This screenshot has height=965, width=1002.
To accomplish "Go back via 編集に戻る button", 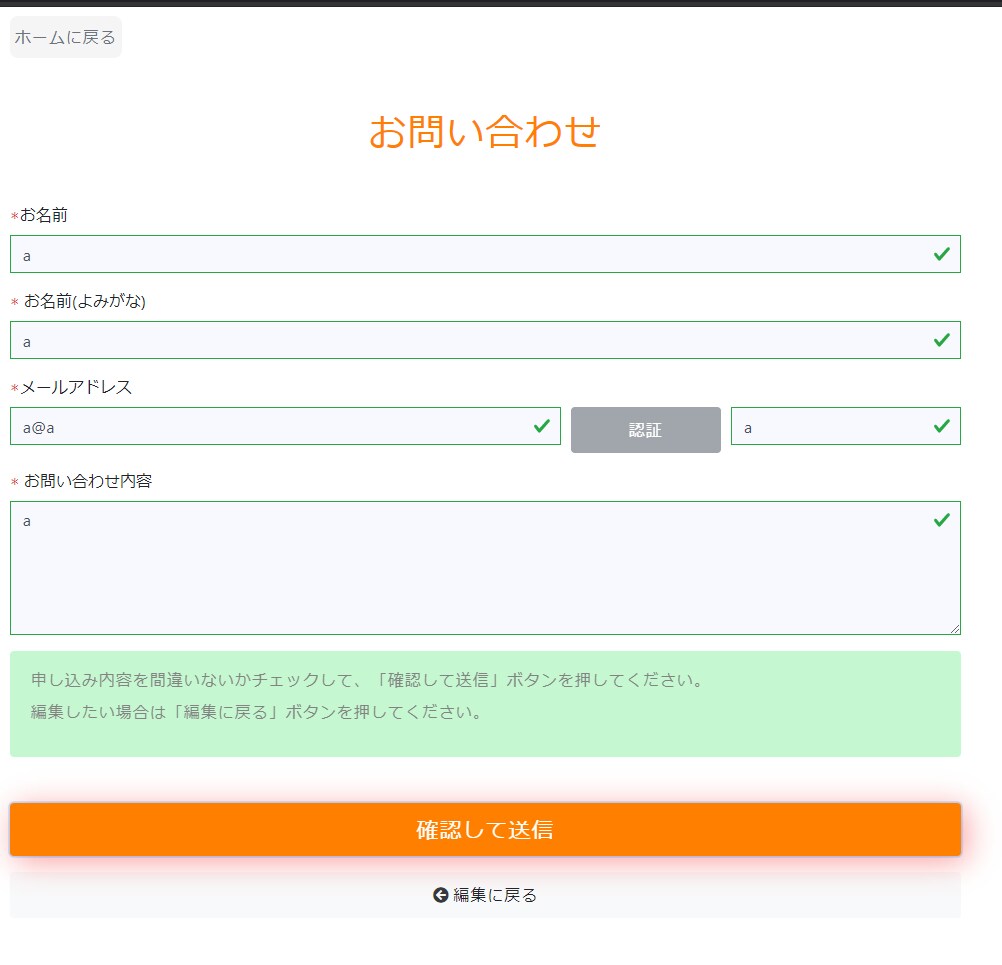I will coord(485,895).
